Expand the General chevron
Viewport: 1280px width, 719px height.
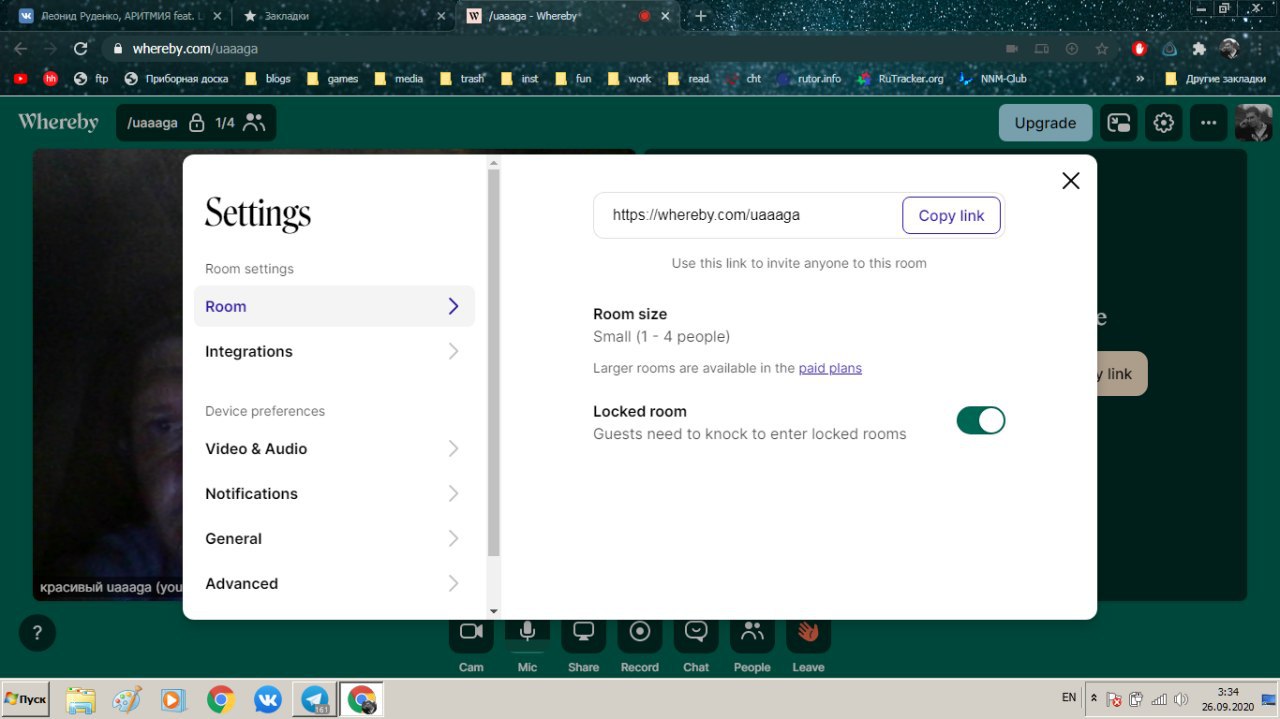click(x=453, y=538)
